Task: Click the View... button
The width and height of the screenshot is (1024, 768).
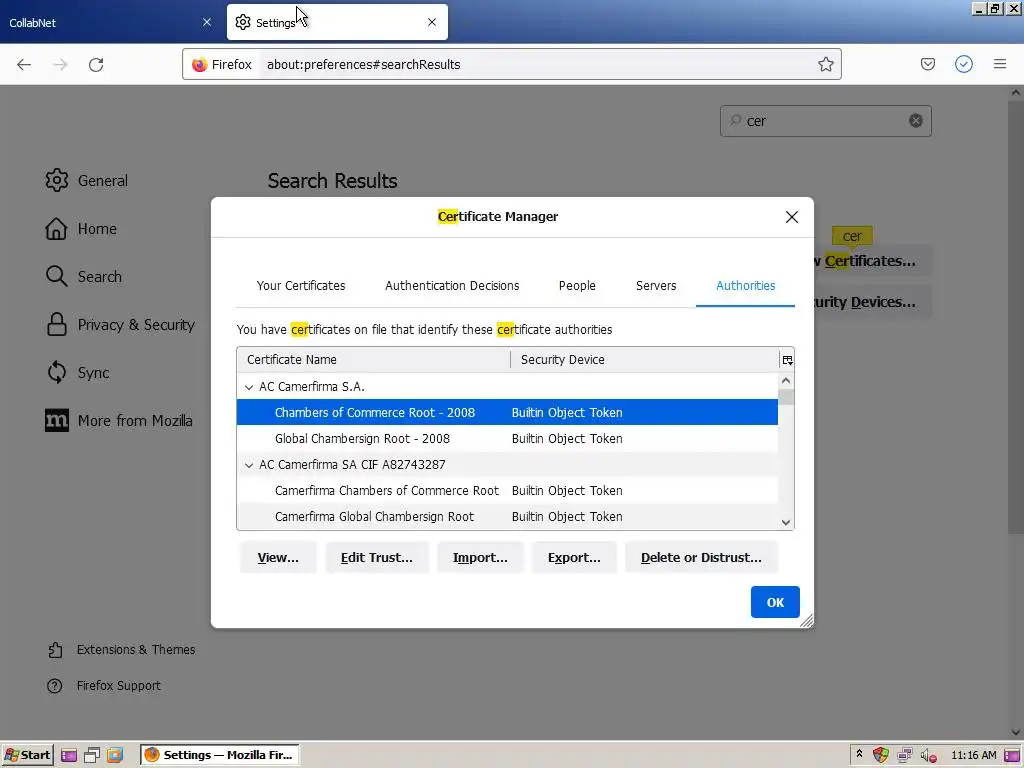Action: pos(278,558)
